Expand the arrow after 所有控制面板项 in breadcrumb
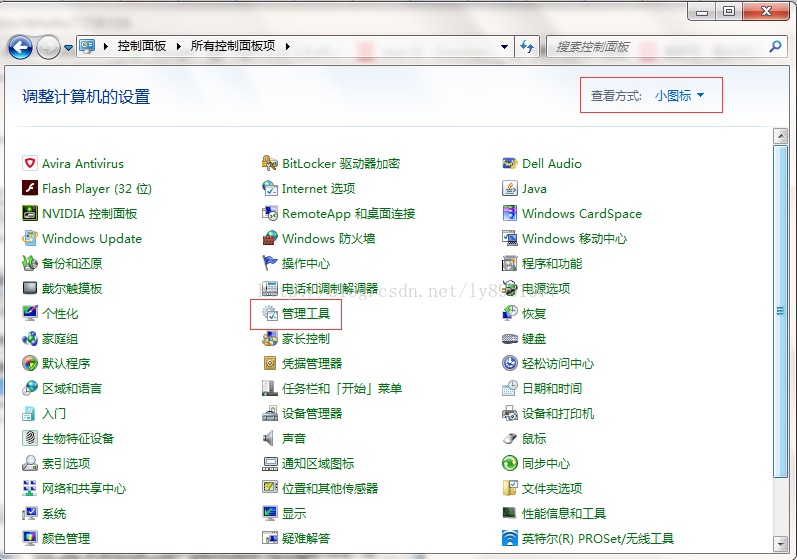 288,46
